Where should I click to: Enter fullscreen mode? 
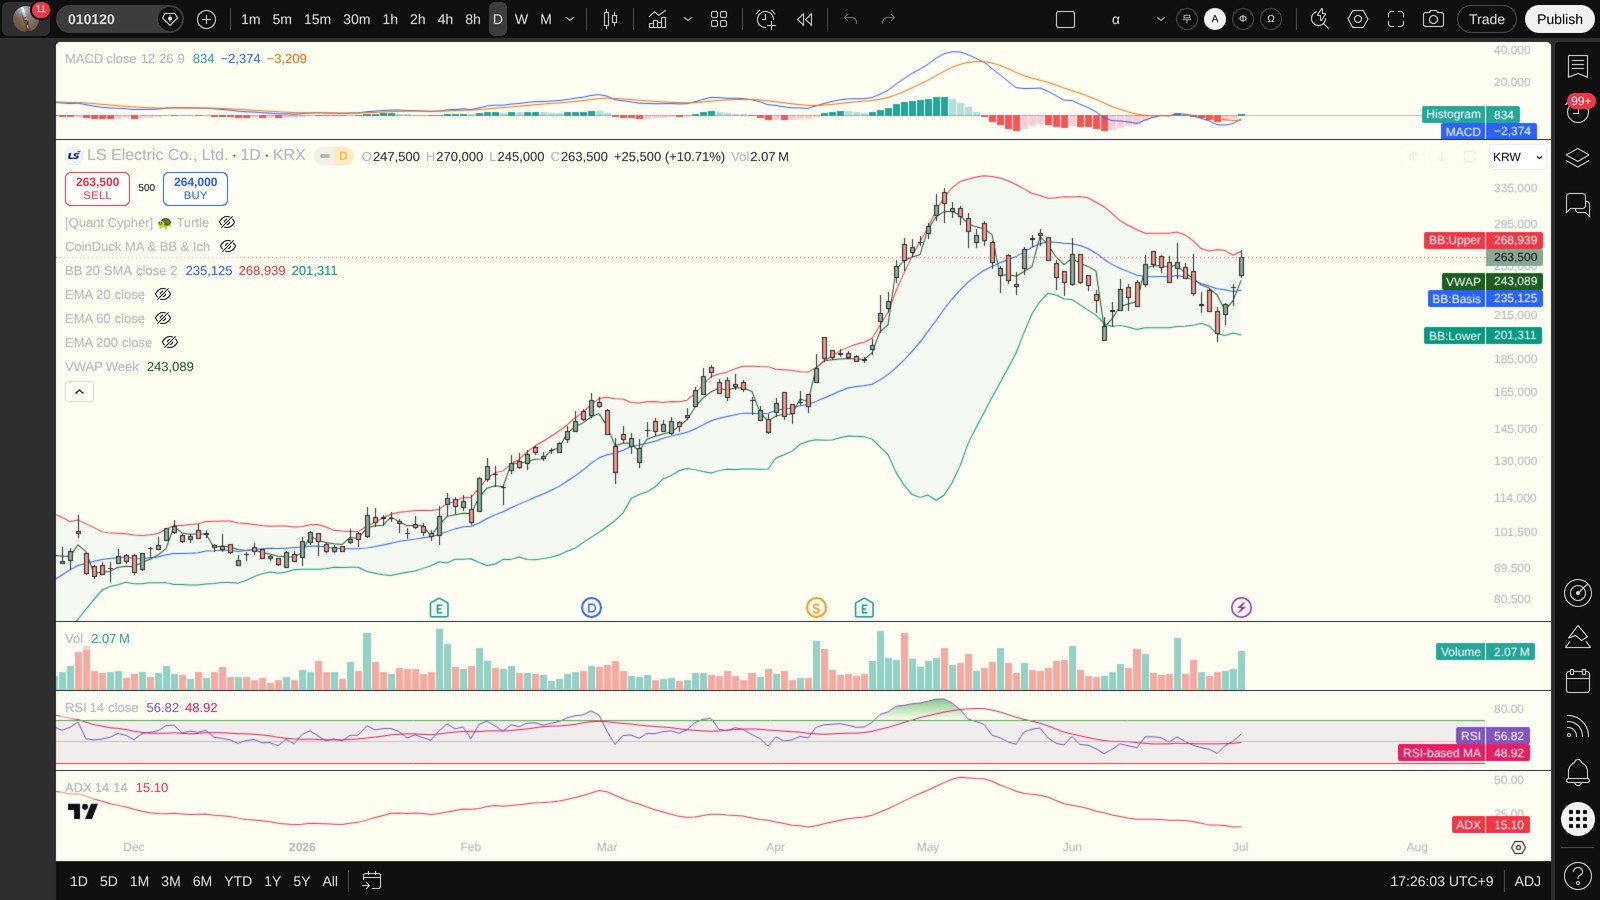click(1396, 19)
